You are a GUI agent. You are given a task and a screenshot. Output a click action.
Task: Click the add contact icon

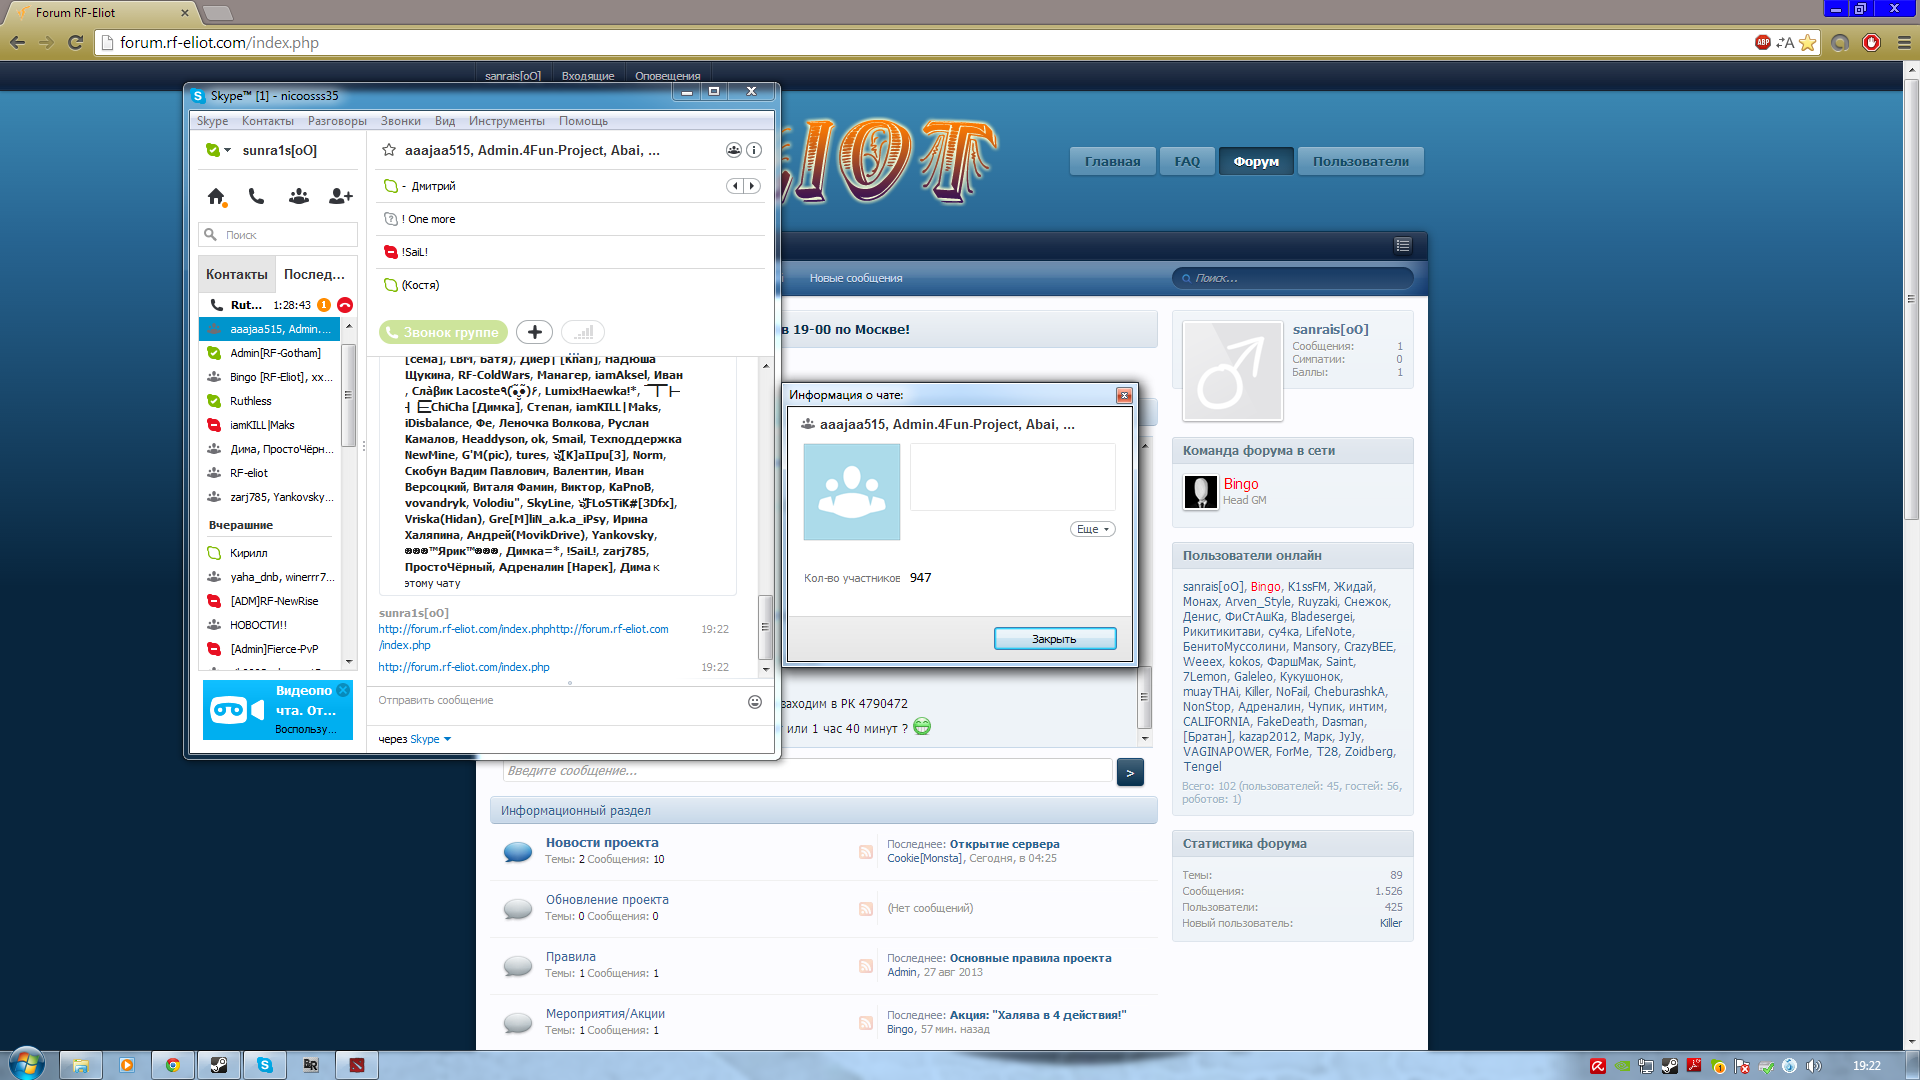(340, 197)
